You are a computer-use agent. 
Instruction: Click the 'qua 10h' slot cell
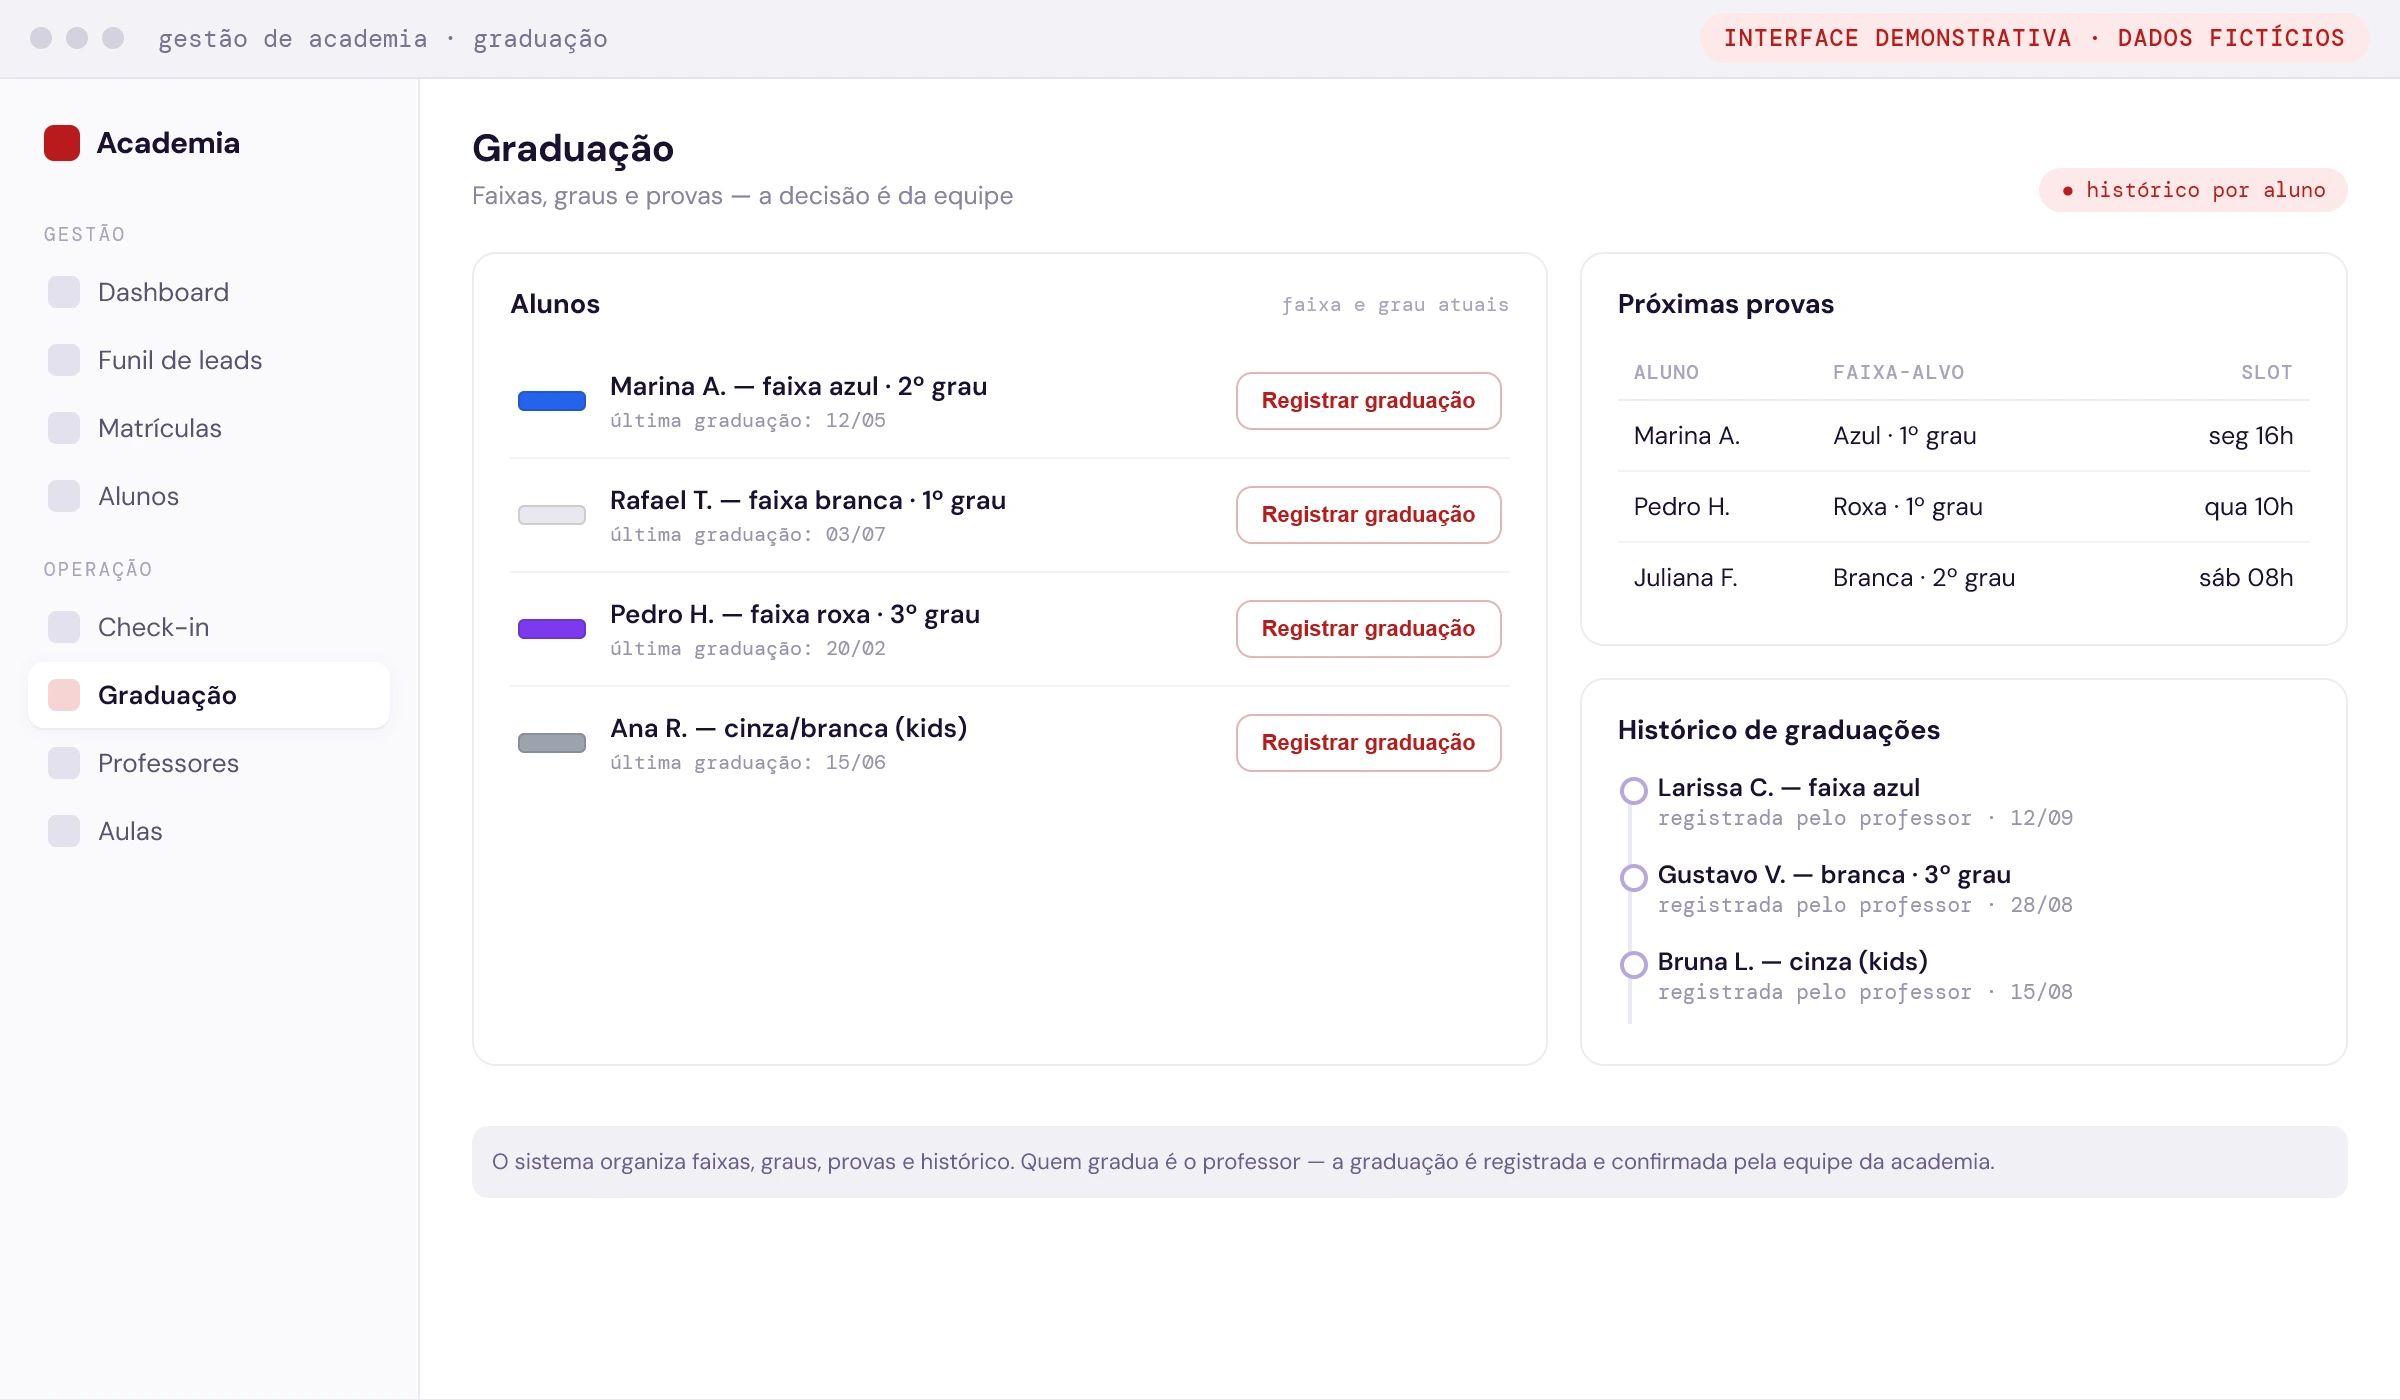(2248, 507)
